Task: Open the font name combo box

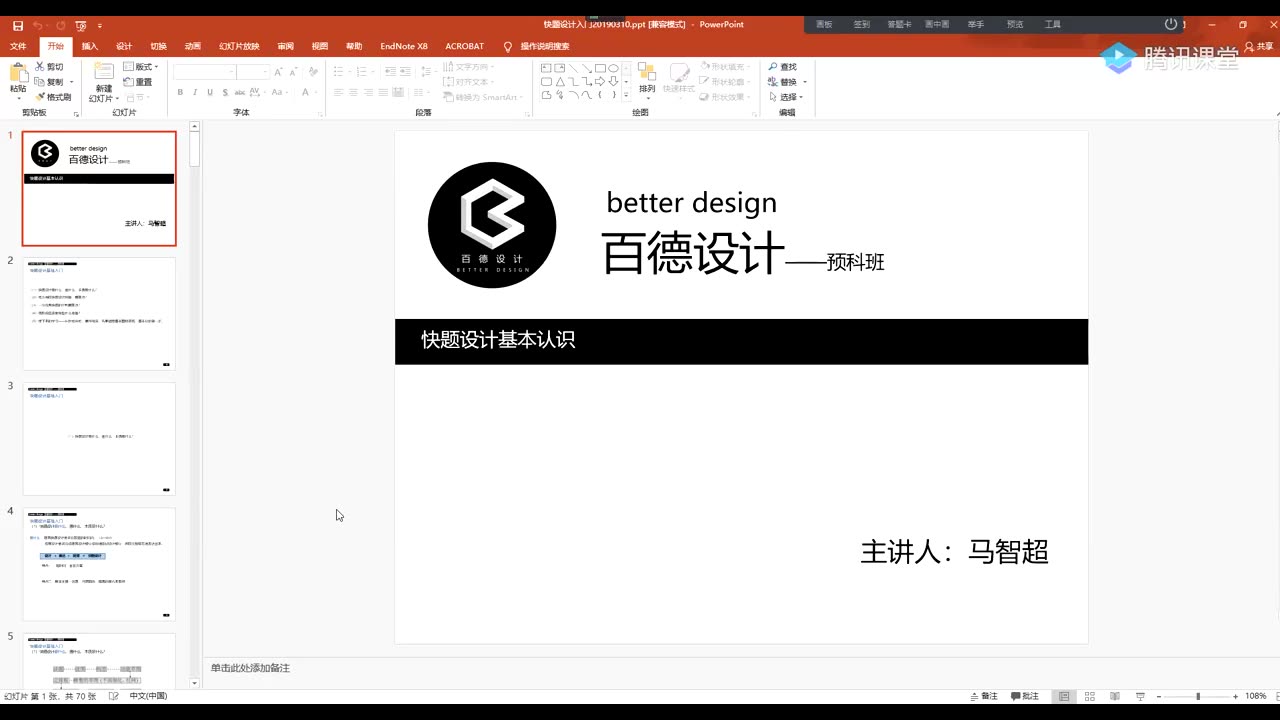Action: [x=205, y=72]
